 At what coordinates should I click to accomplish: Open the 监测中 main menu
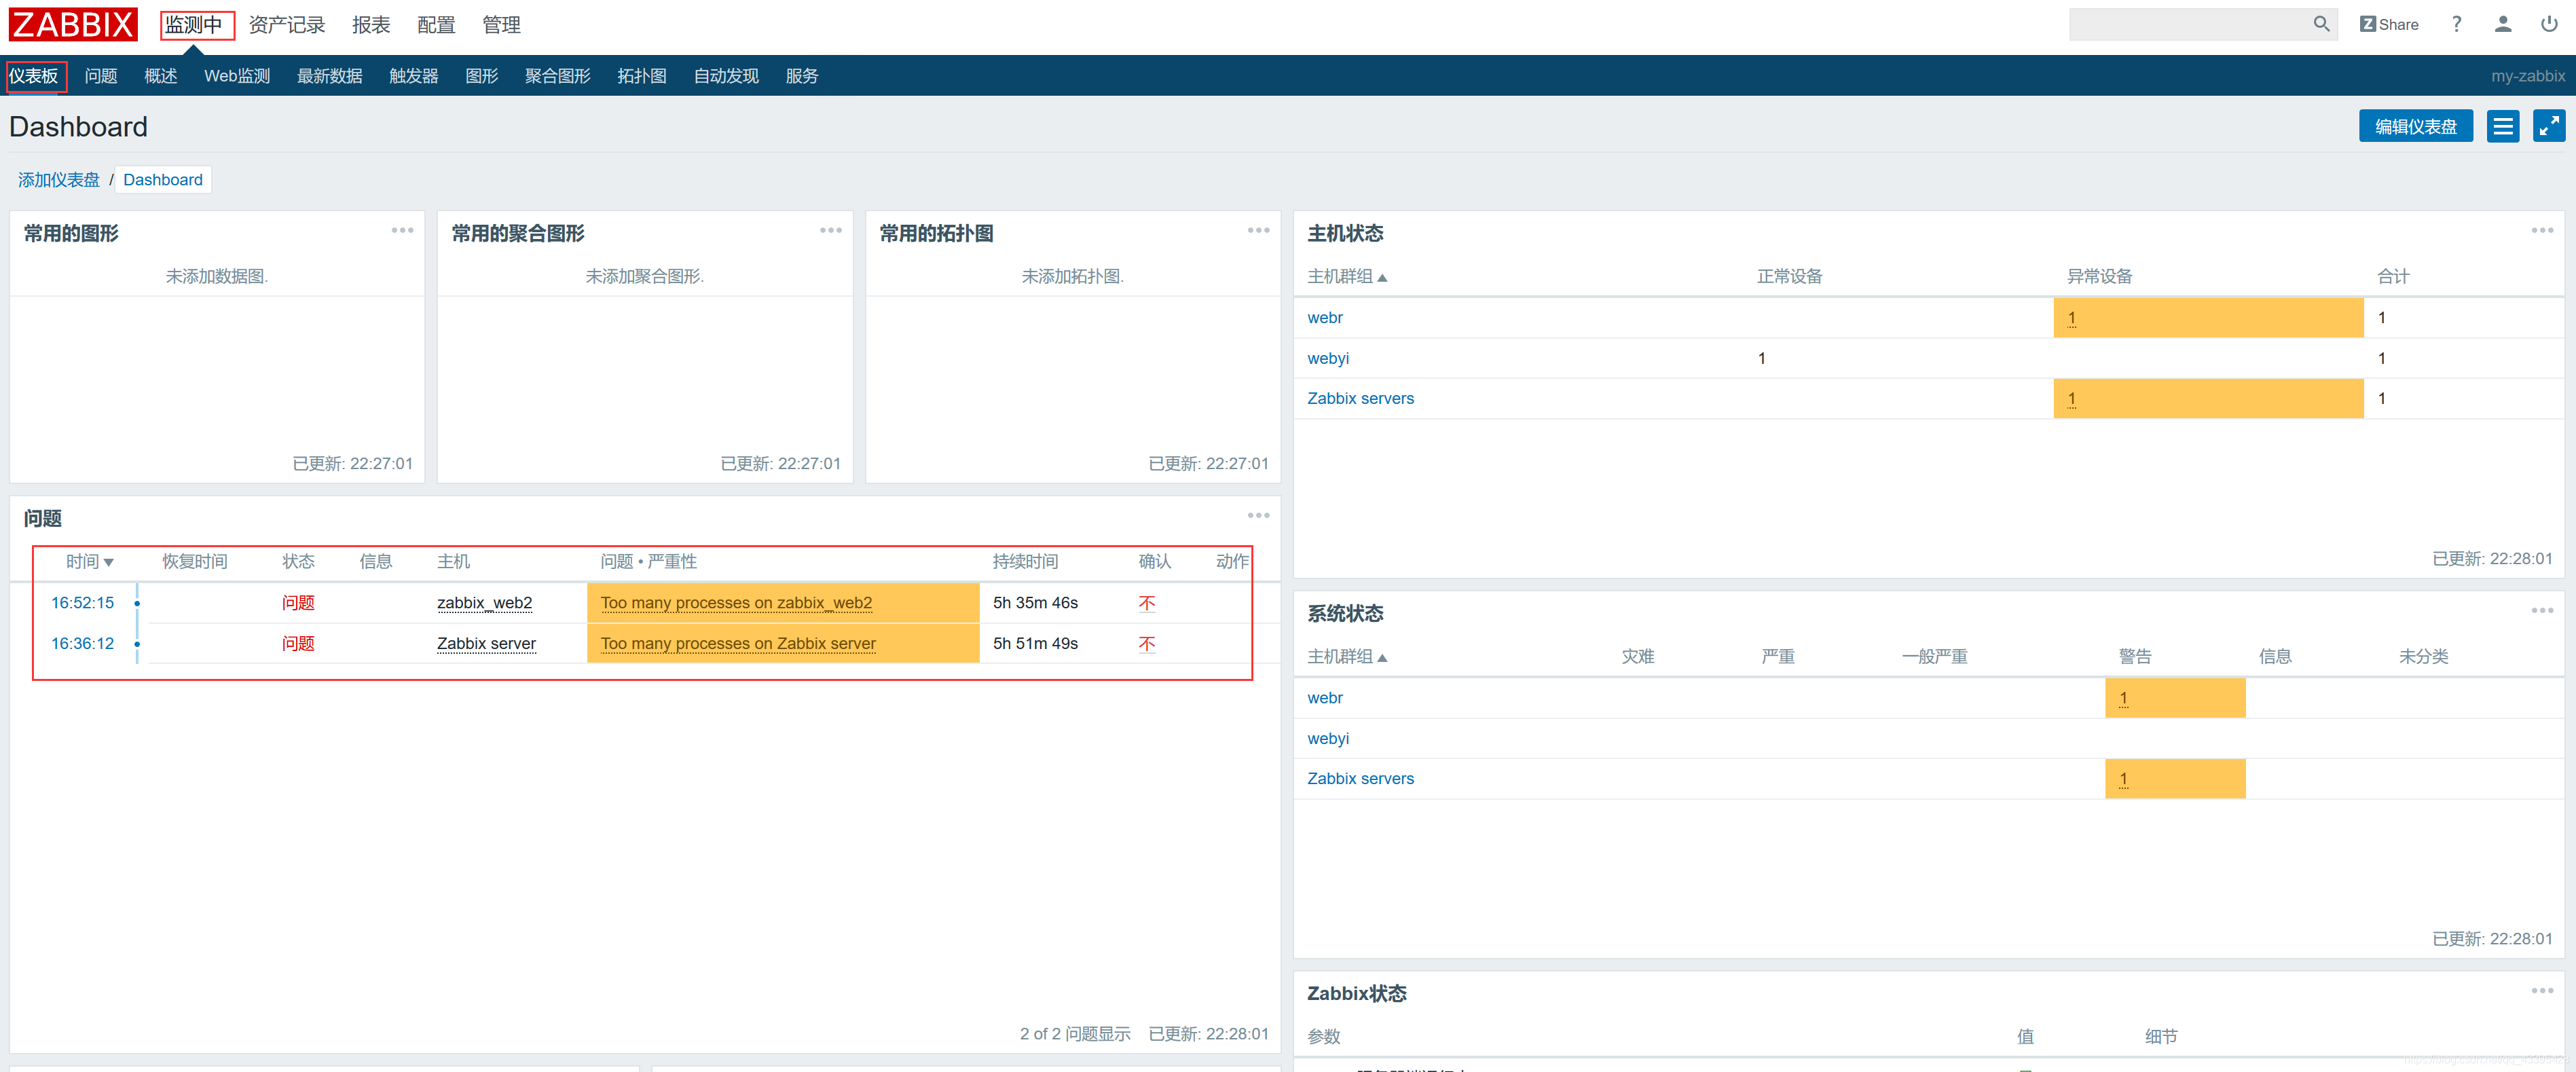195,25
